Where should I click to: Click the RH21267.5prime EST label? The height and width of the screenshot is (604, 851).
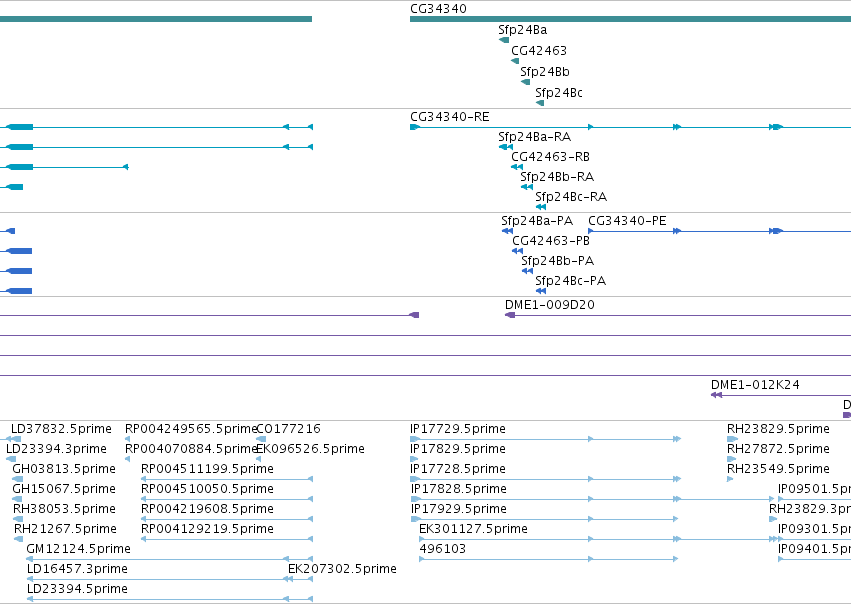click(65, 530)
